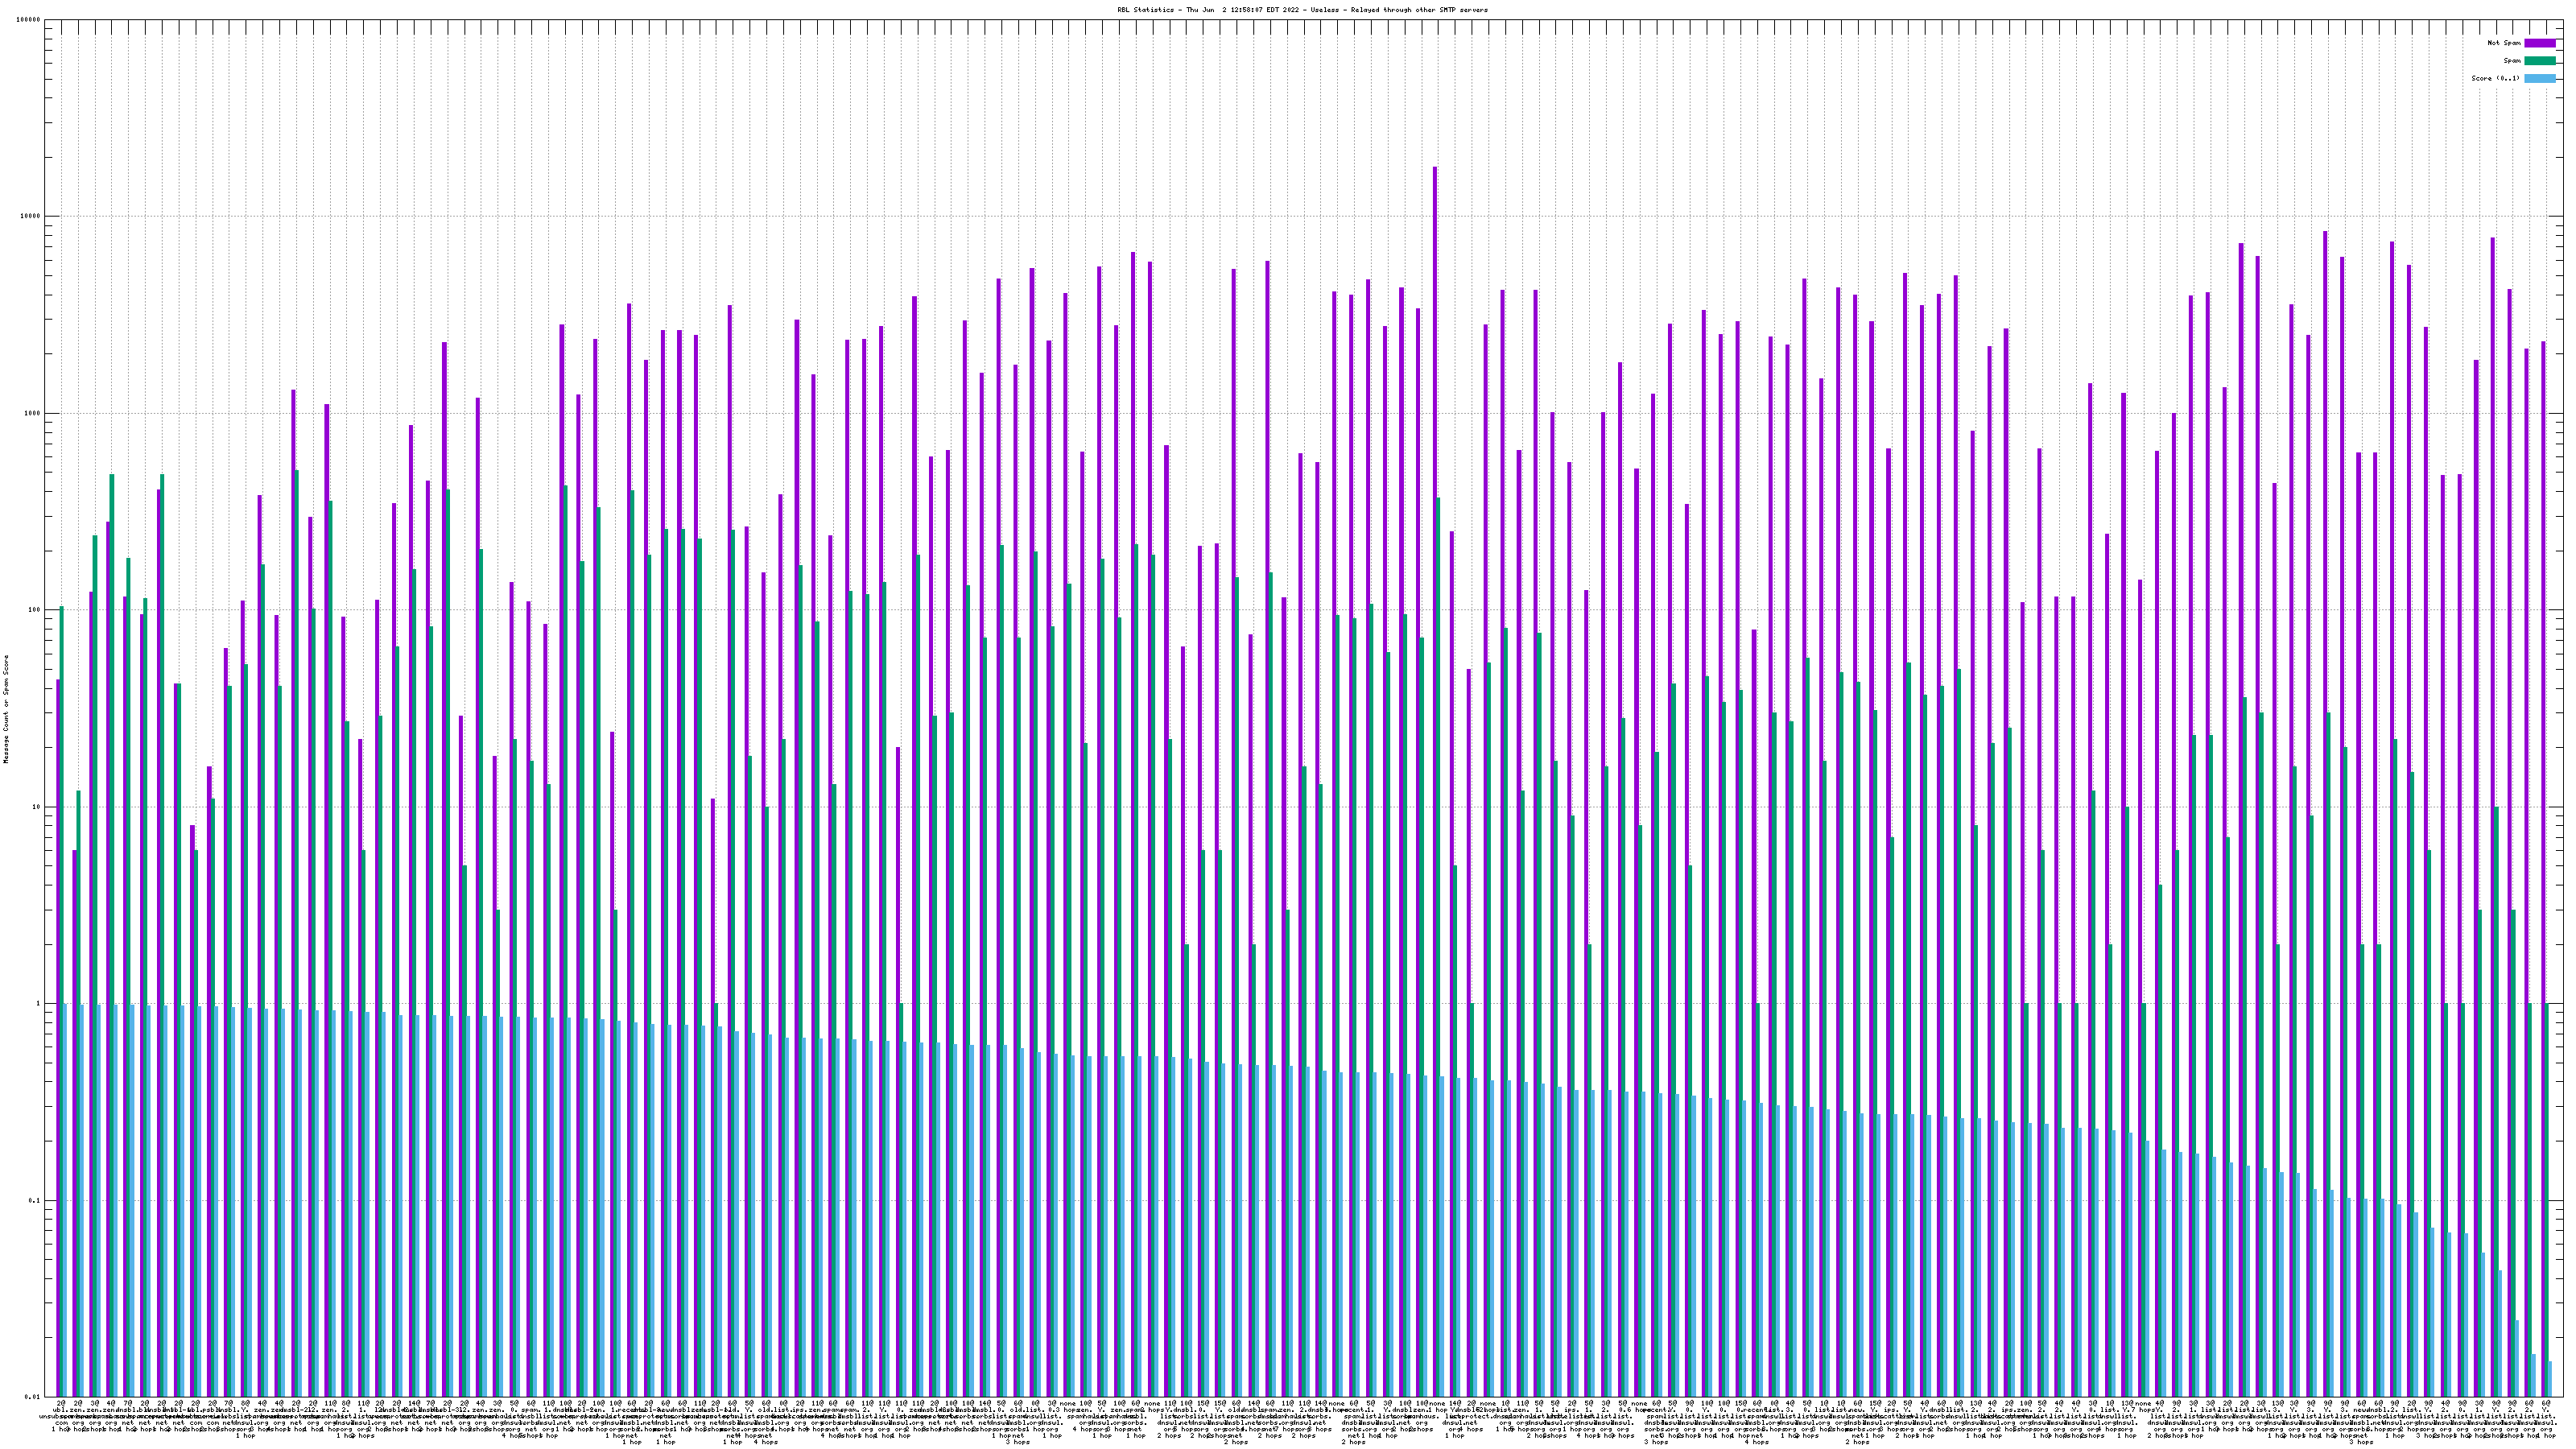This screenshot has width=2576, height=1449.
Task: Click the 10 y-axis tick label
Action: pyautogui.click(x=38, y=807)
